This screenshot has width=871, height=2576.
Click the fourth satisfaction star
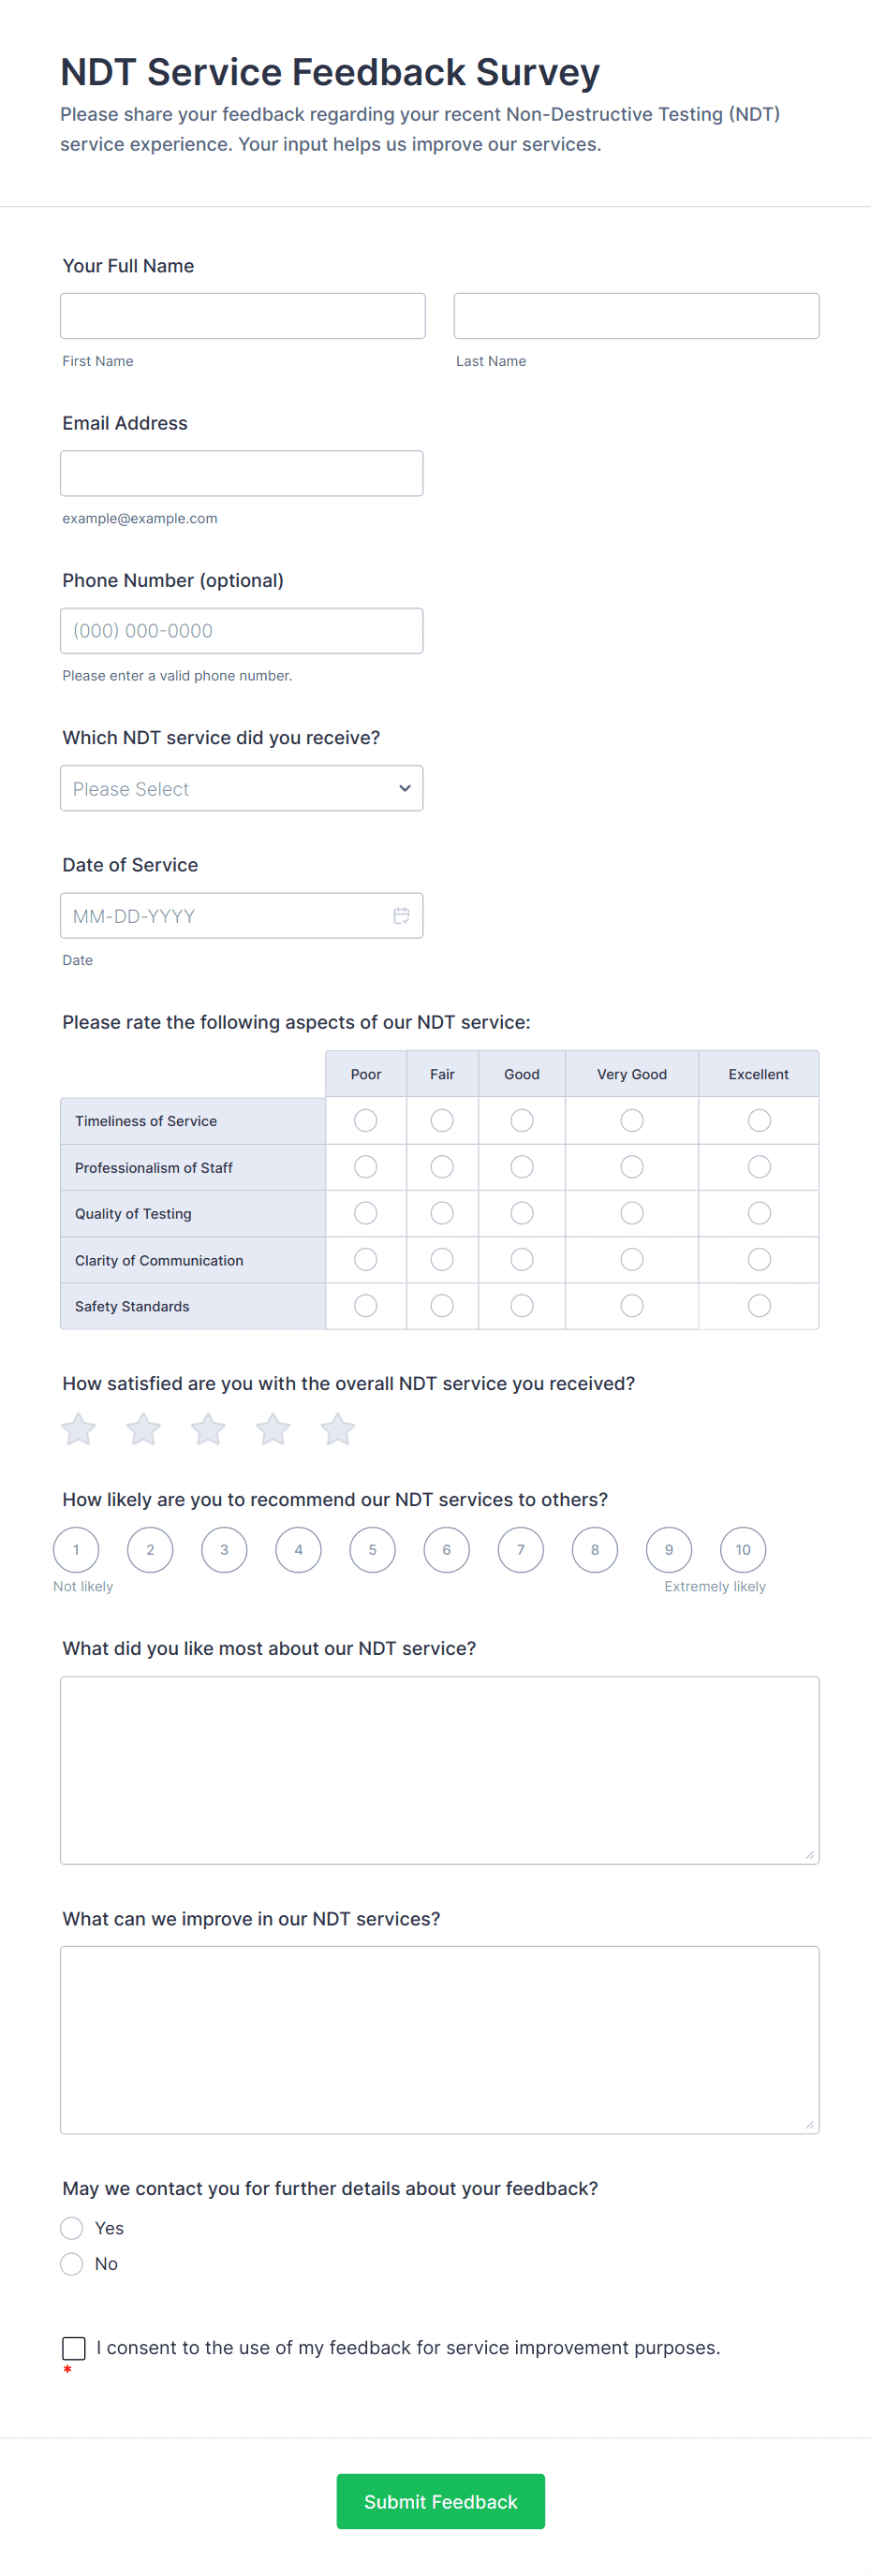[x=273, y=1429]
